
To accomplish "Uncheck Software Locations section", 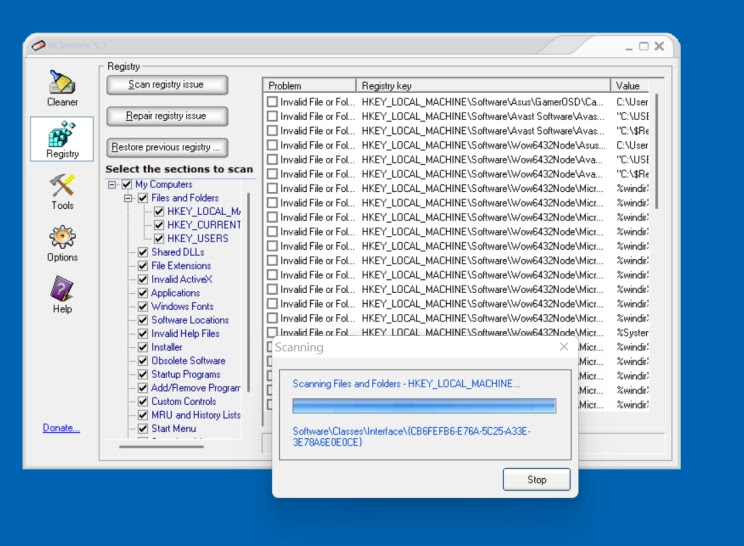I will 143,320.
